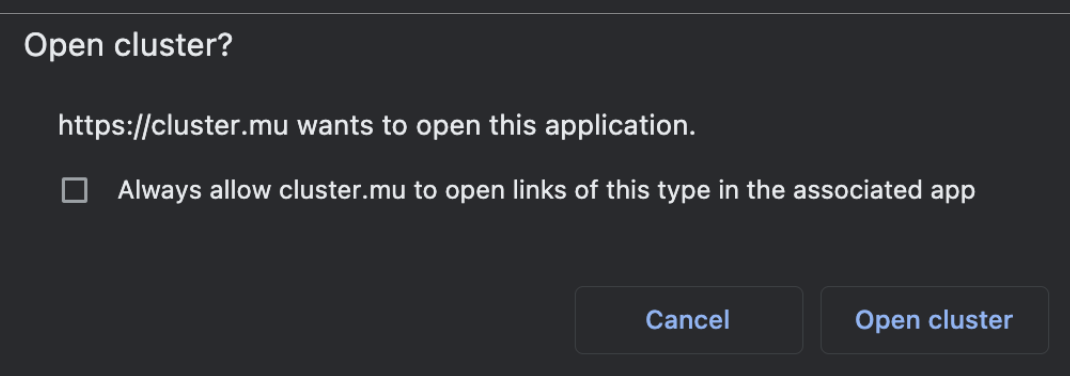
Task: Click 'cluster.mu' within the checkbox label
Action: point(343,190)
